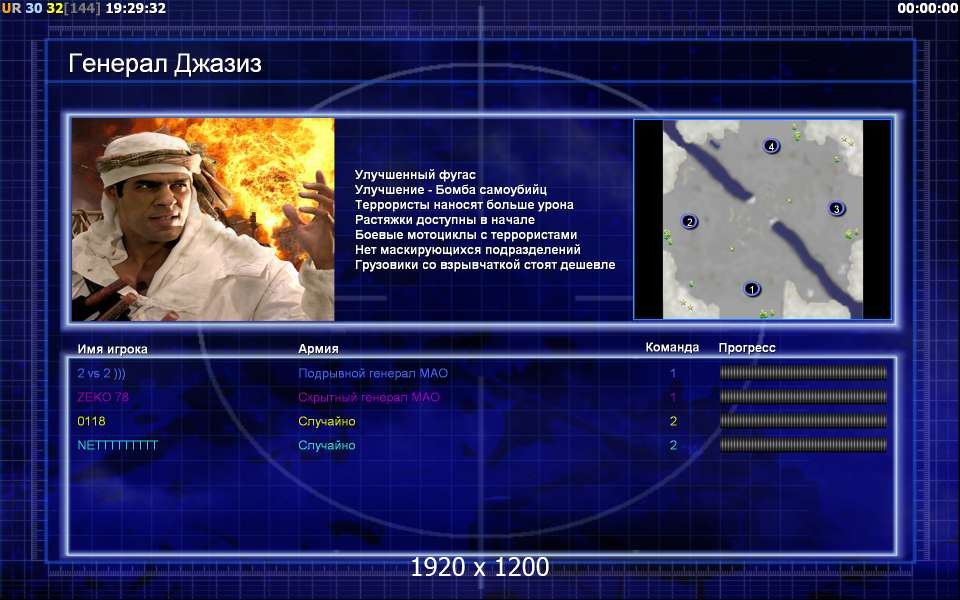
Task: Click the 'Имя игрока' column header
Action: (x=112, y=349)
